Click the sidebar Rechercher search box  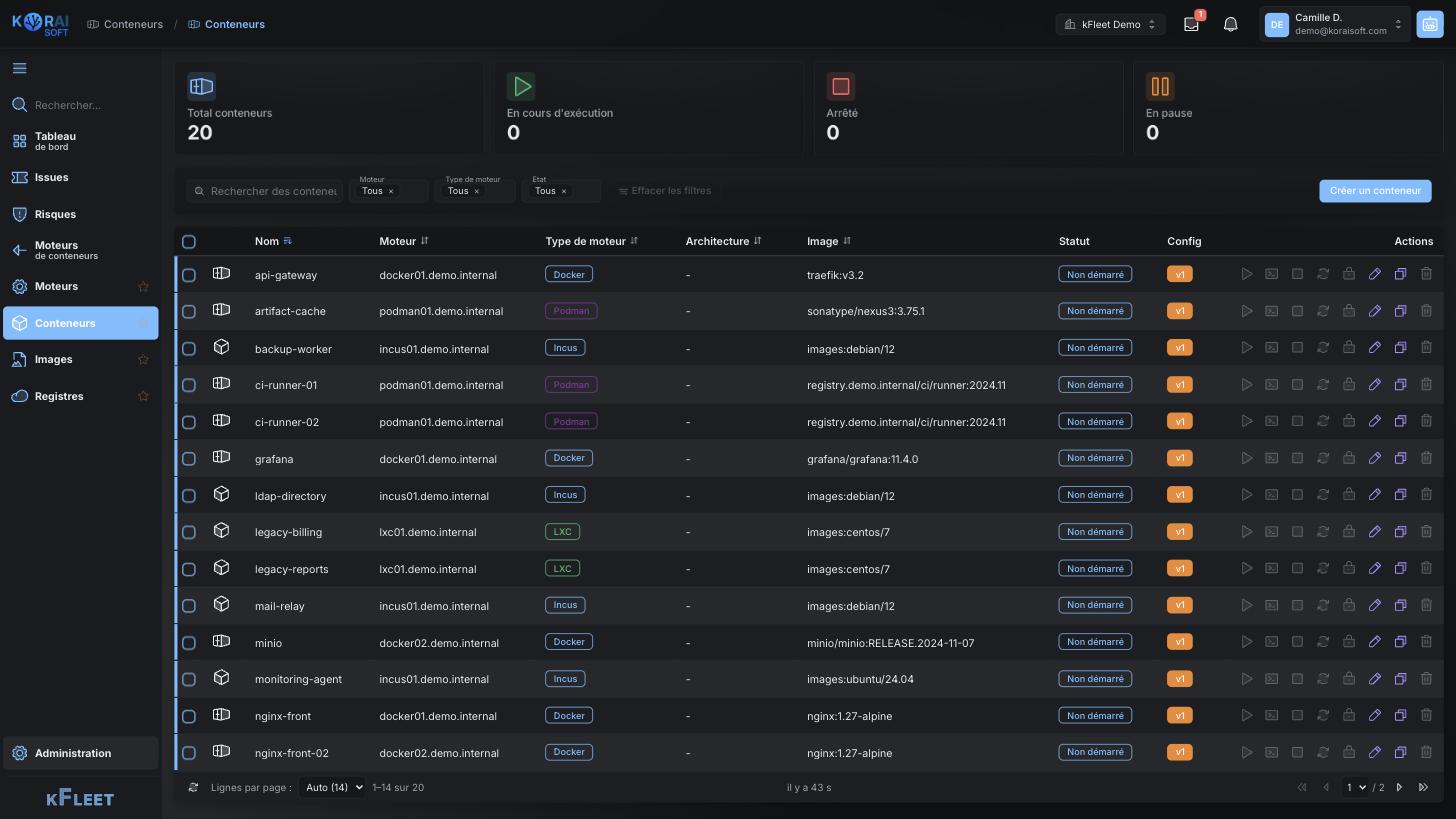point(80,105)
